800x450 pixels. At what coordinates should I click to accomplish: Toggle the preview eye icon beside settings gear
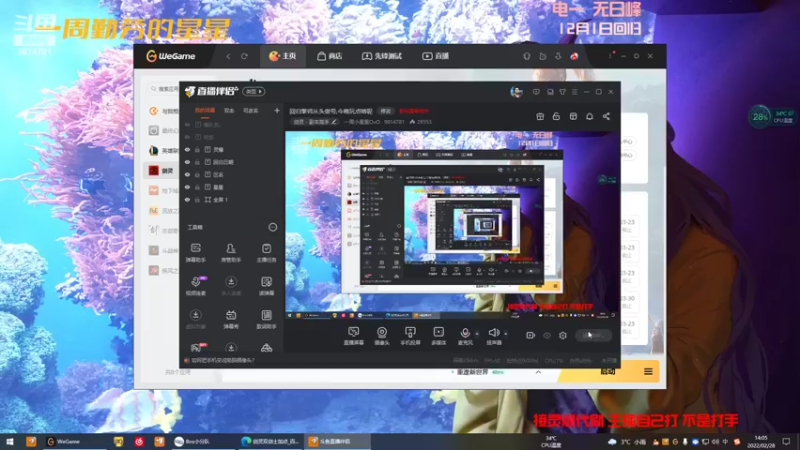[547, 335]
